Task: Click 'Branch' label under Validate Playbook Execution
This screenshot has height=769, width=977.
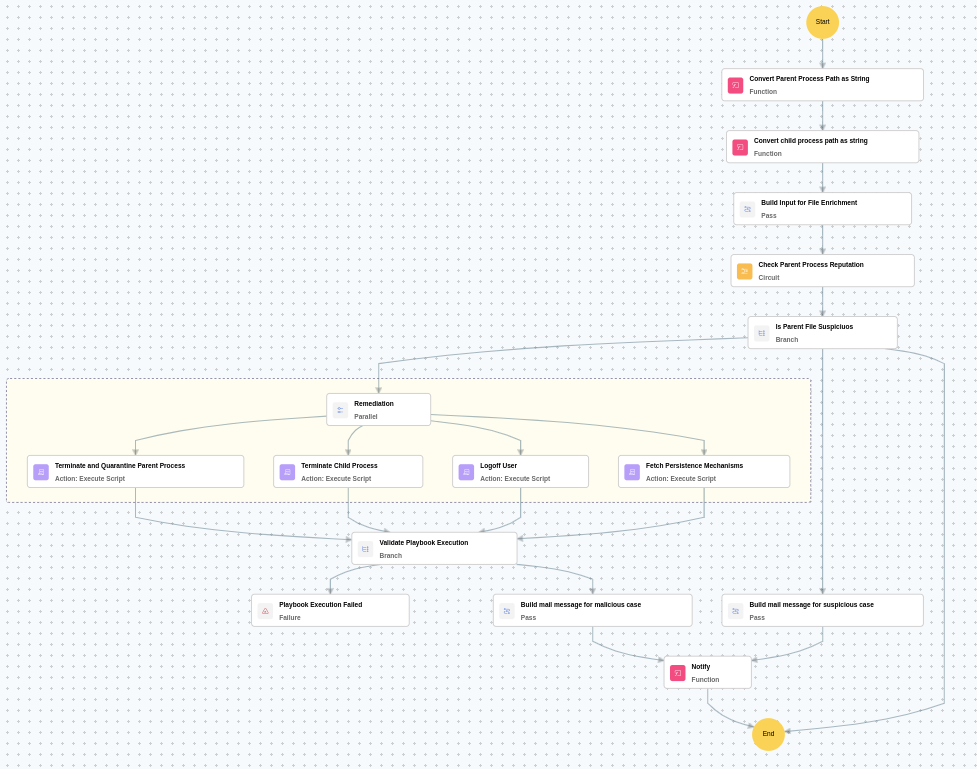Action: pos(390,556)
